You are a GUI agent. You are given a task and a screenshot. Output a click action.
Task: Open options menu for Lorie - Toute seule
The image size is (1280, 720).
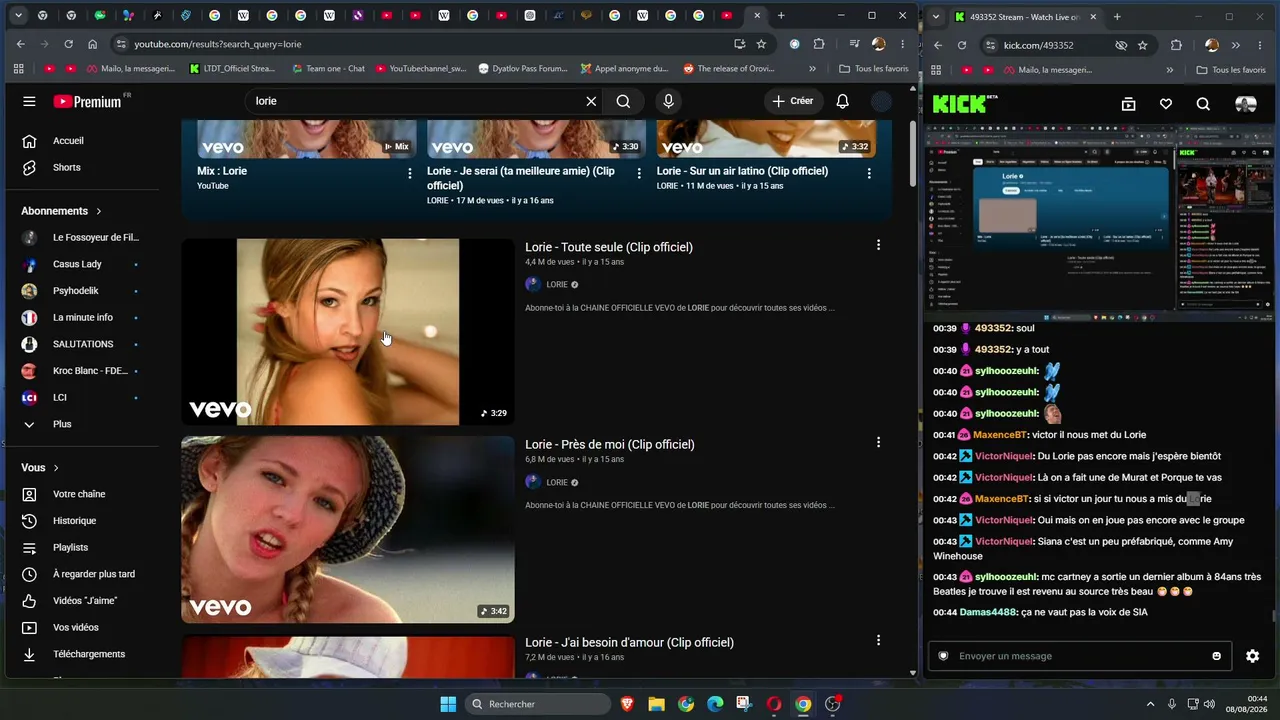(878, 245)
